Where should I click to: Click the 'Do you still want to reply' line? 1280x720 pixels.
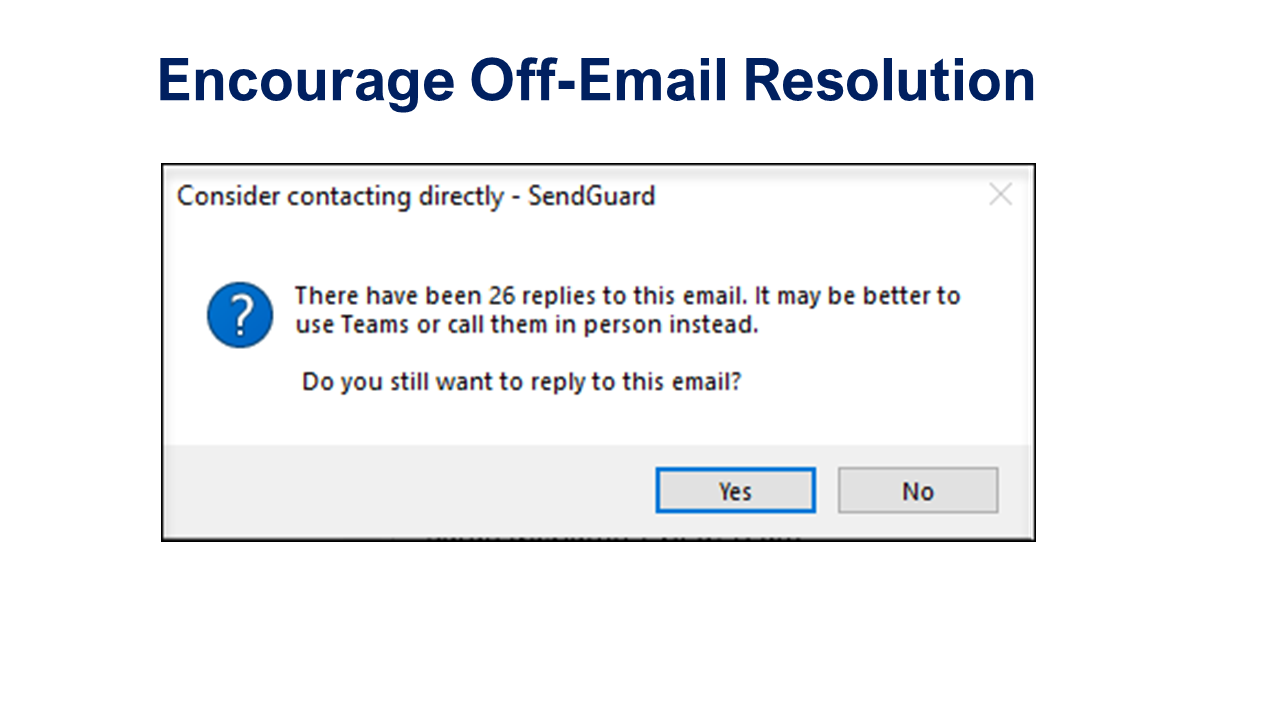pos(520,381)
